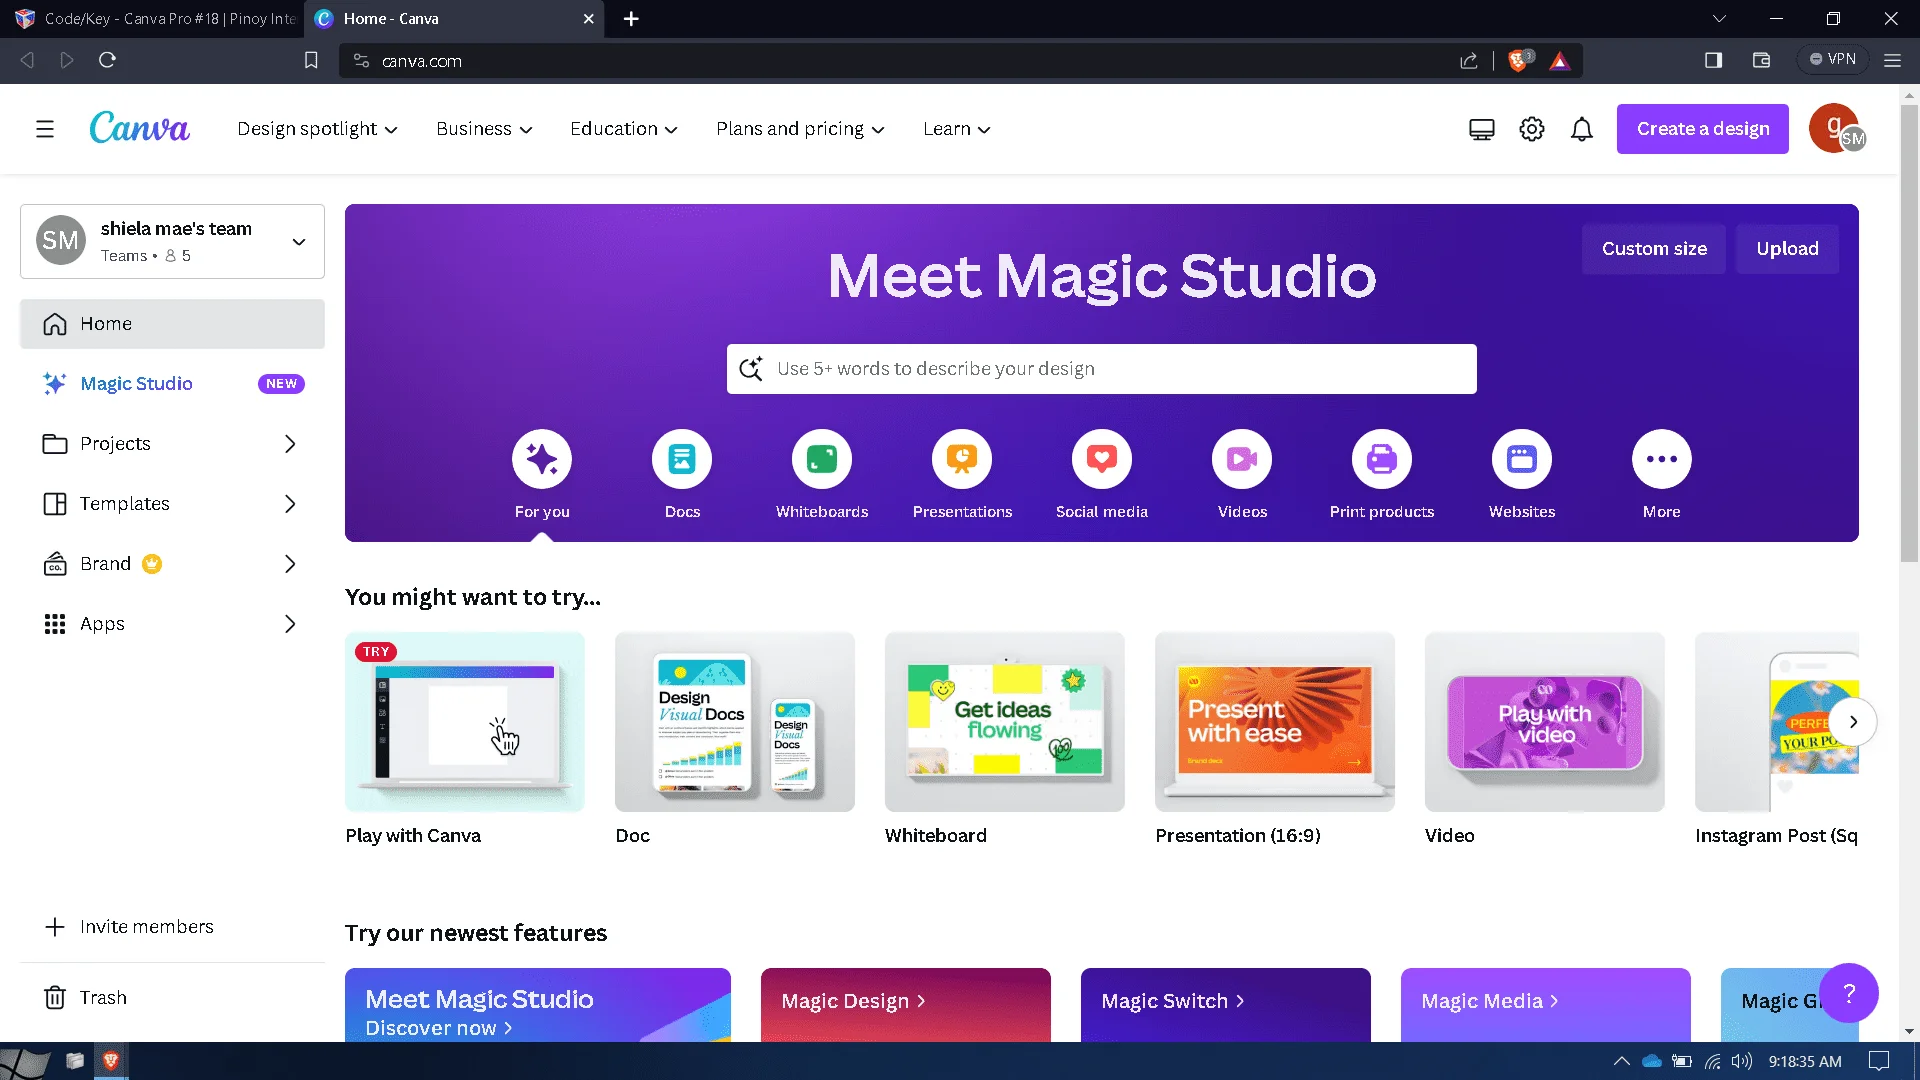Open the Doc thumbnail
Image resolution: width=1920 pixels, height=1080 pixels.
point(735,722)
